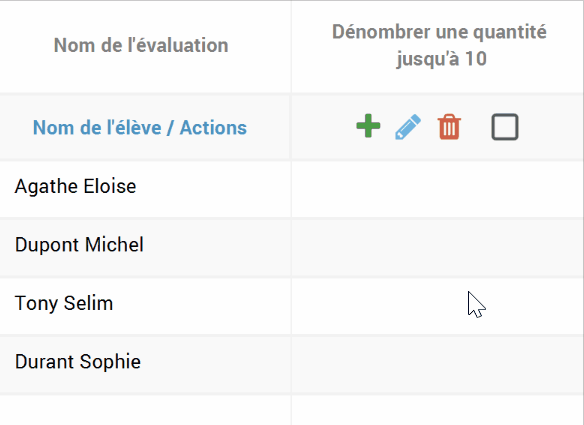Open Durant Sophie's evaluation result cell
Viewport: 584px width, 425px height.
[x=437, y=365]
